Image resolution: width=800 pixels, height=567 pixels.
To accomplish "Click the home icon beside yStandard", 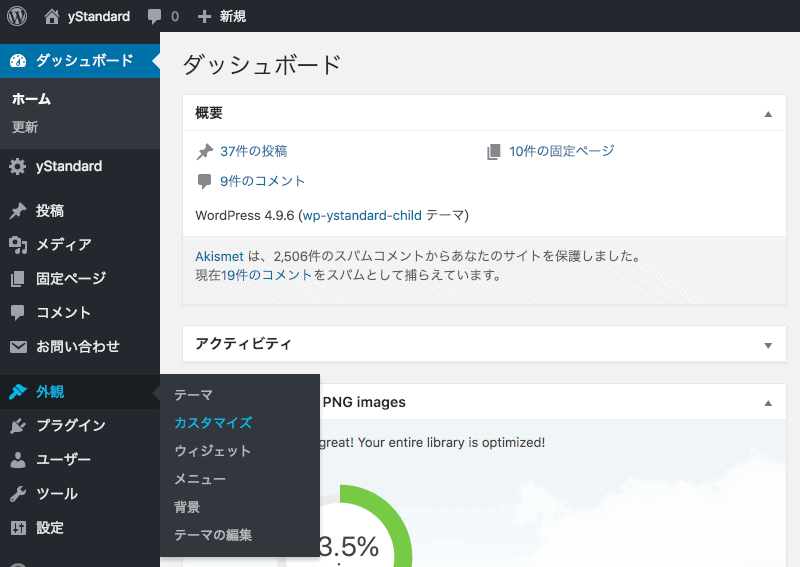I will [x=52, y=16].
